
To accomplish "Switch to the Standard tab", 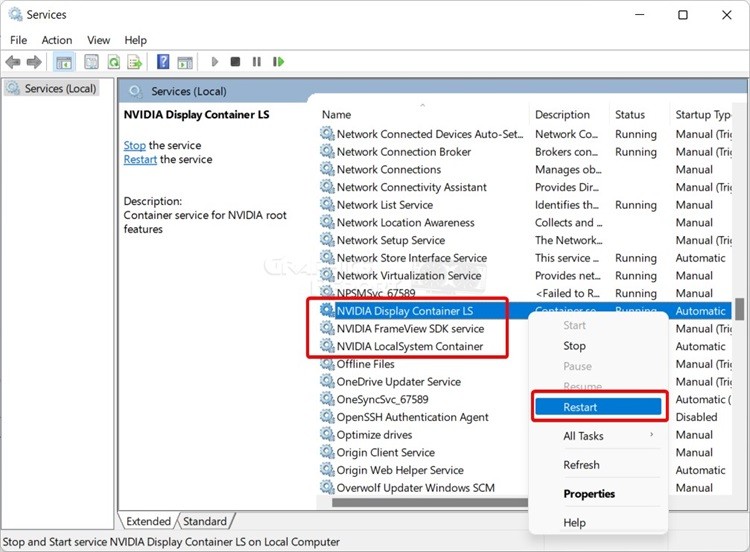I will pos(205,521).
